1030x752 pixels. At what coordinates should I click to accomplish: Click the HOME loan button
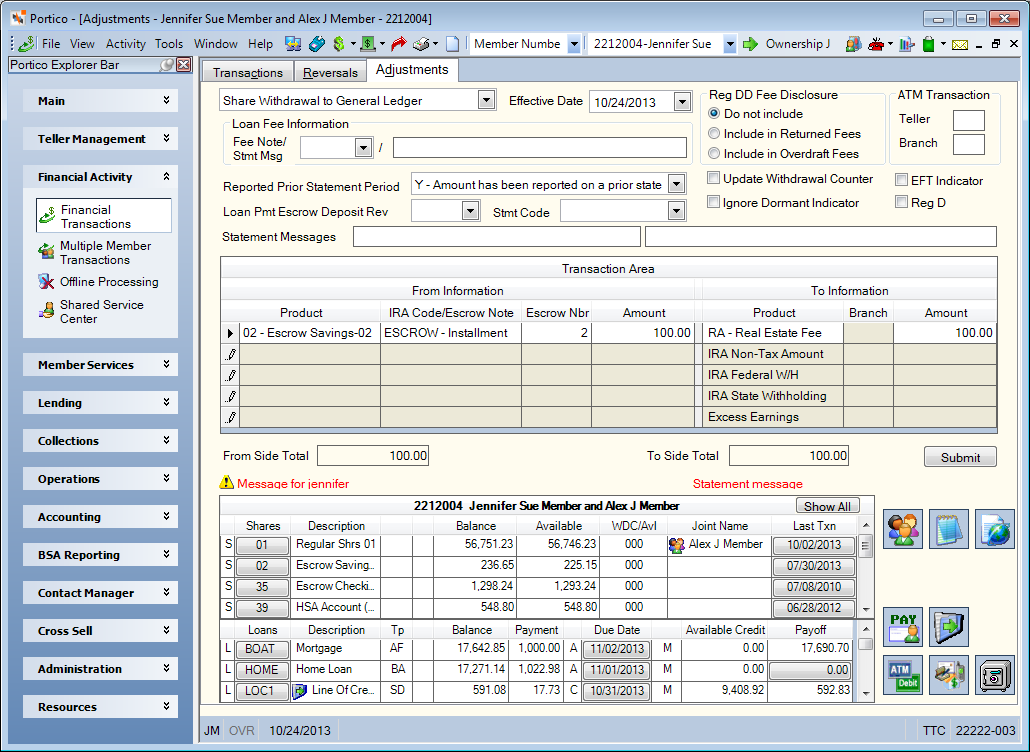click(261, 670)
